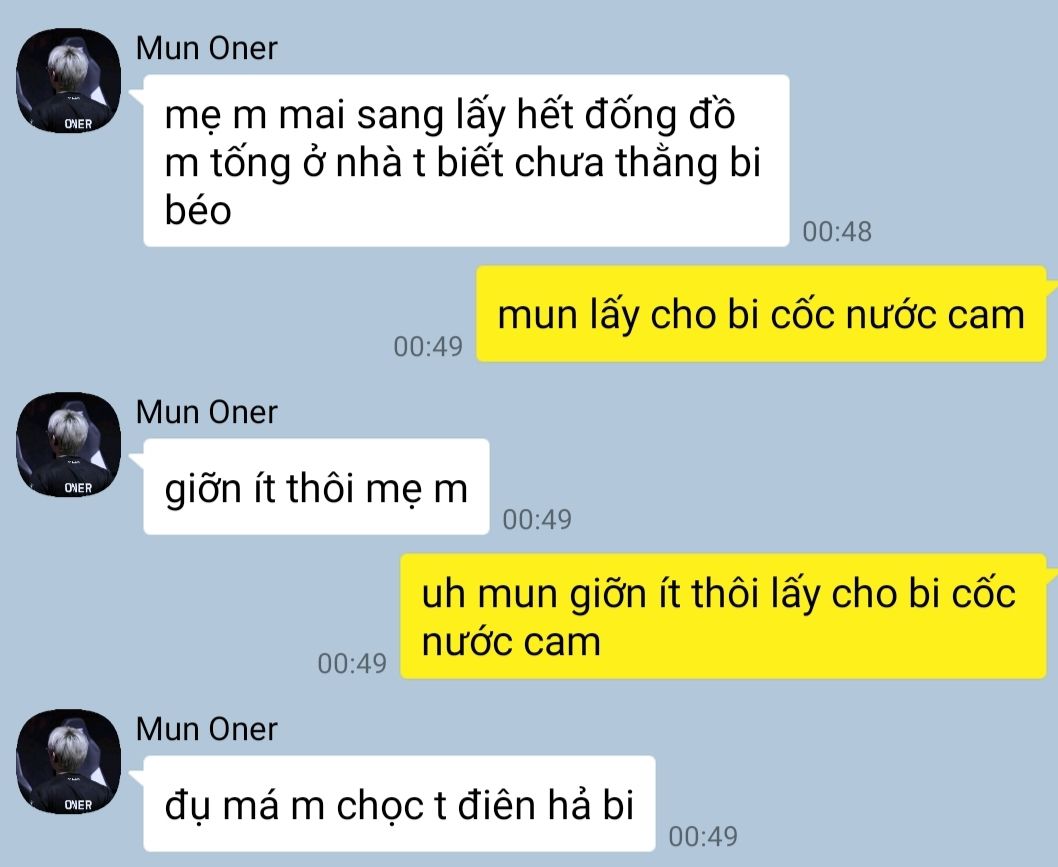Select message bubble "mẹ m mai sang lấy hết đống đồ"
Viewport: 1058px width, 867px height.
coord(466,161)
